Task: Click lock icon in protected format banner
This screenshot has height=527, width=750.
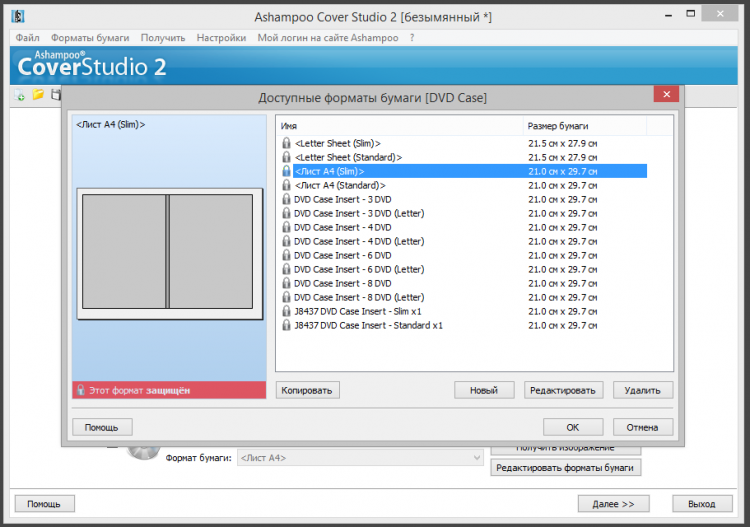Action: click(x=81, y=390)
